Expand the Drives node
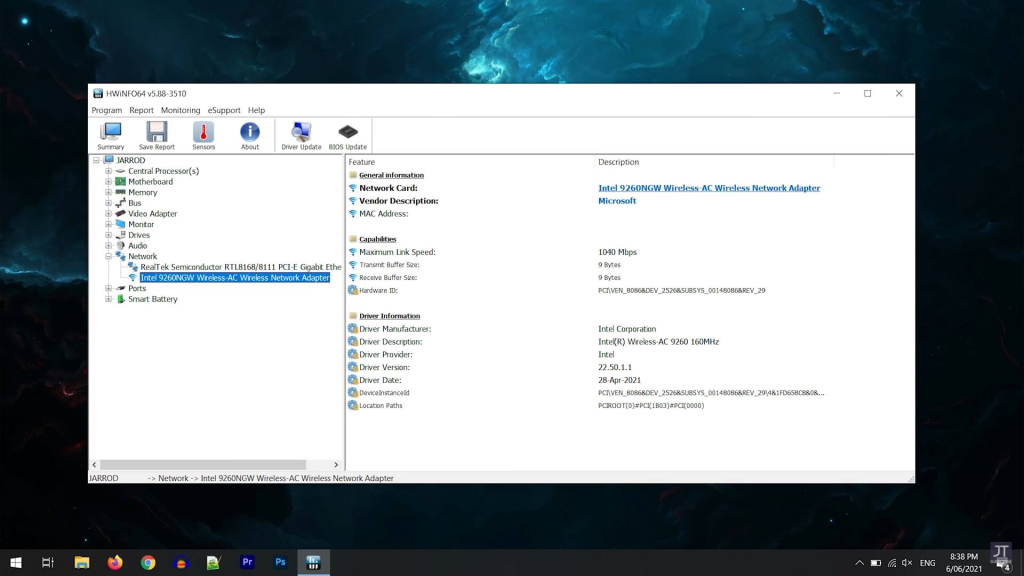Screen dimensions: 1024x576 coord(108,235)
